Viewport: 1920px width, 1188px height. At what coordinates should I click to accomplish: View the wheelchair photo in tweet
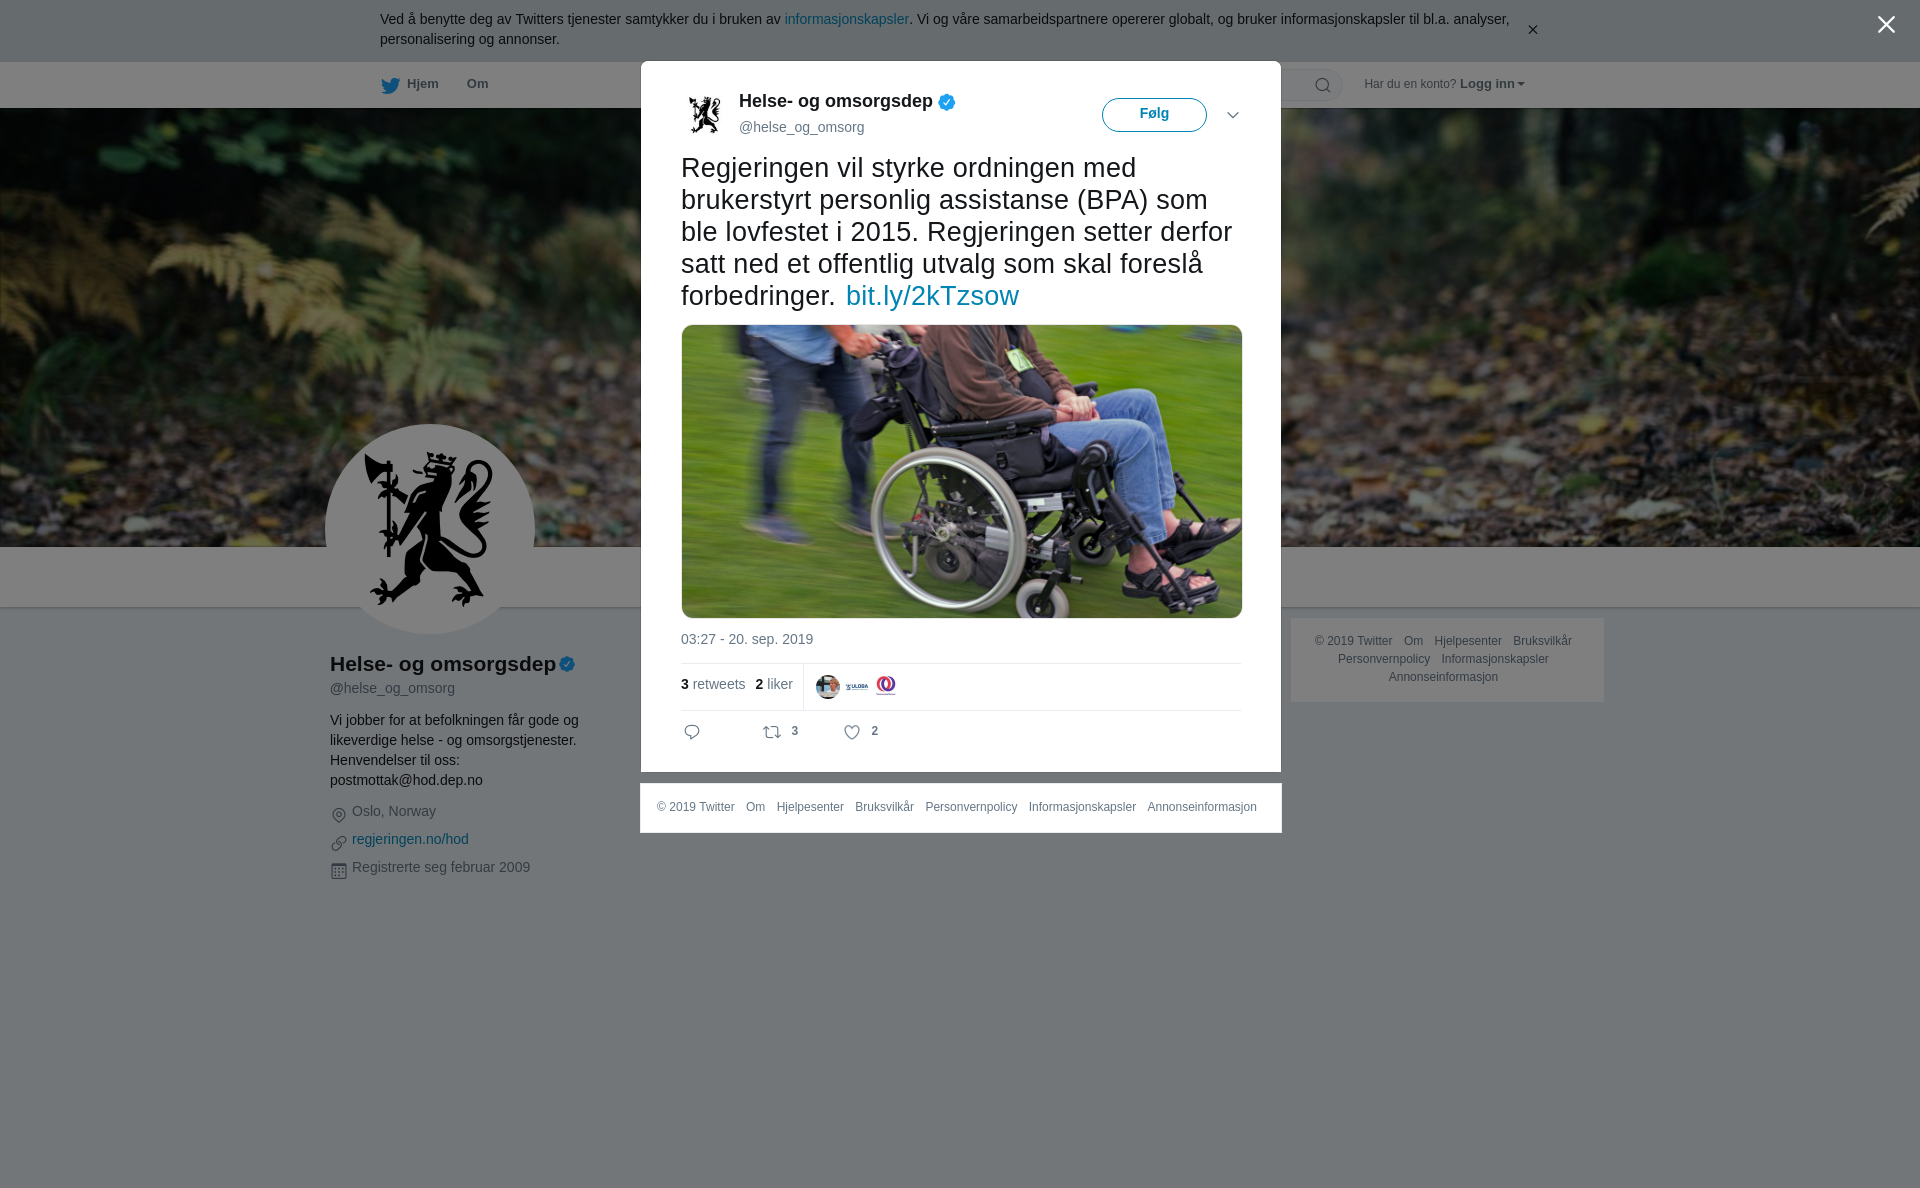coord(962,471)
